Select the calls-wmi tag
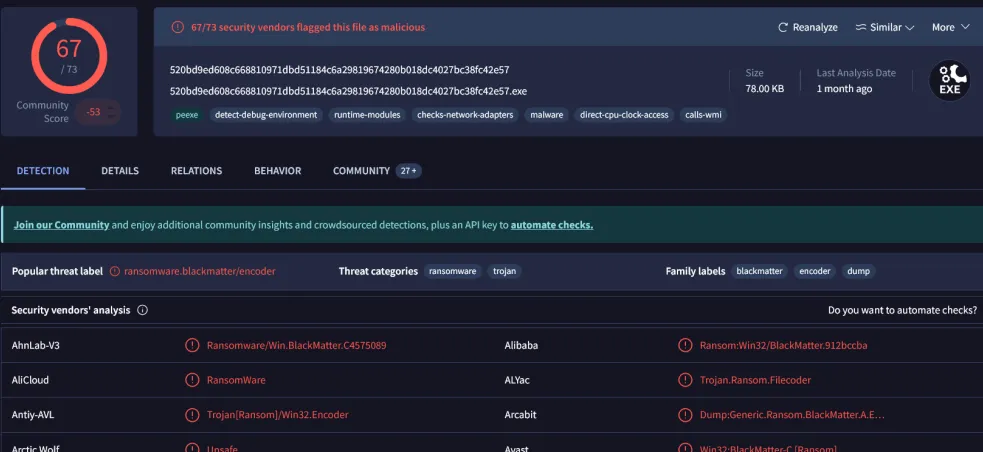 (x=703, y=115)
